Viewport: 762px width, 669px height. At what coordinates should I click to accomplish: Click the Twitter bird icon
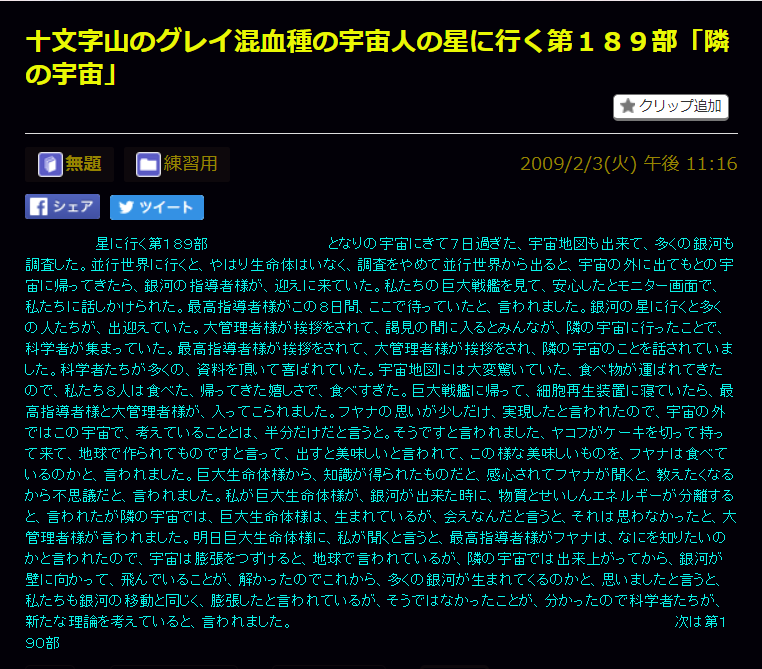tap(124, 207)
